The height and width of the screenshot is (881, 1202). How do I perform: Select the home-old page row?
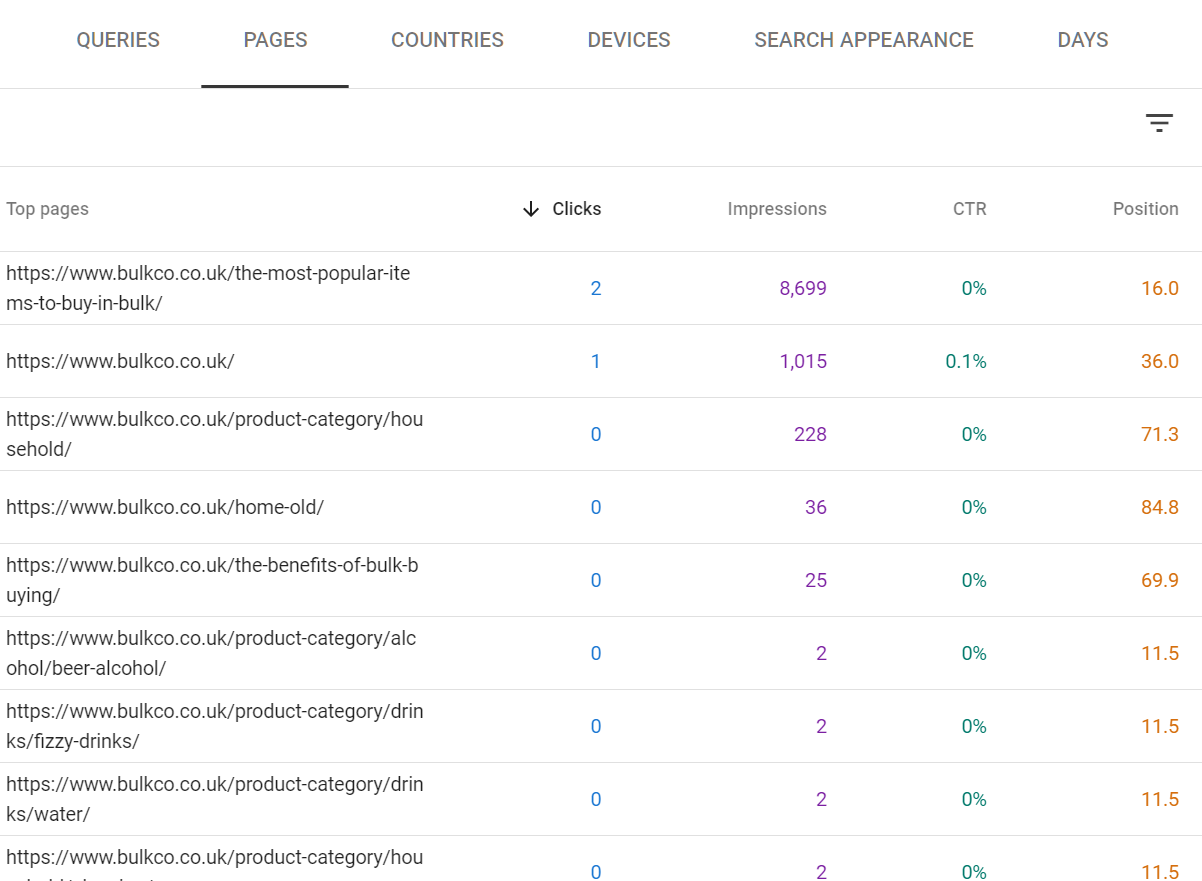click(x=165, y=507)
